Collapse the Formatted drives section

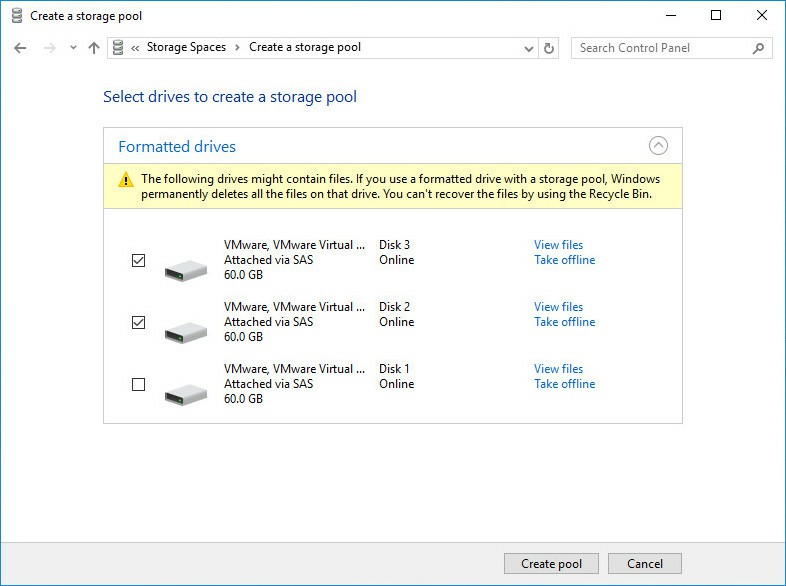(x=658, y=146)
